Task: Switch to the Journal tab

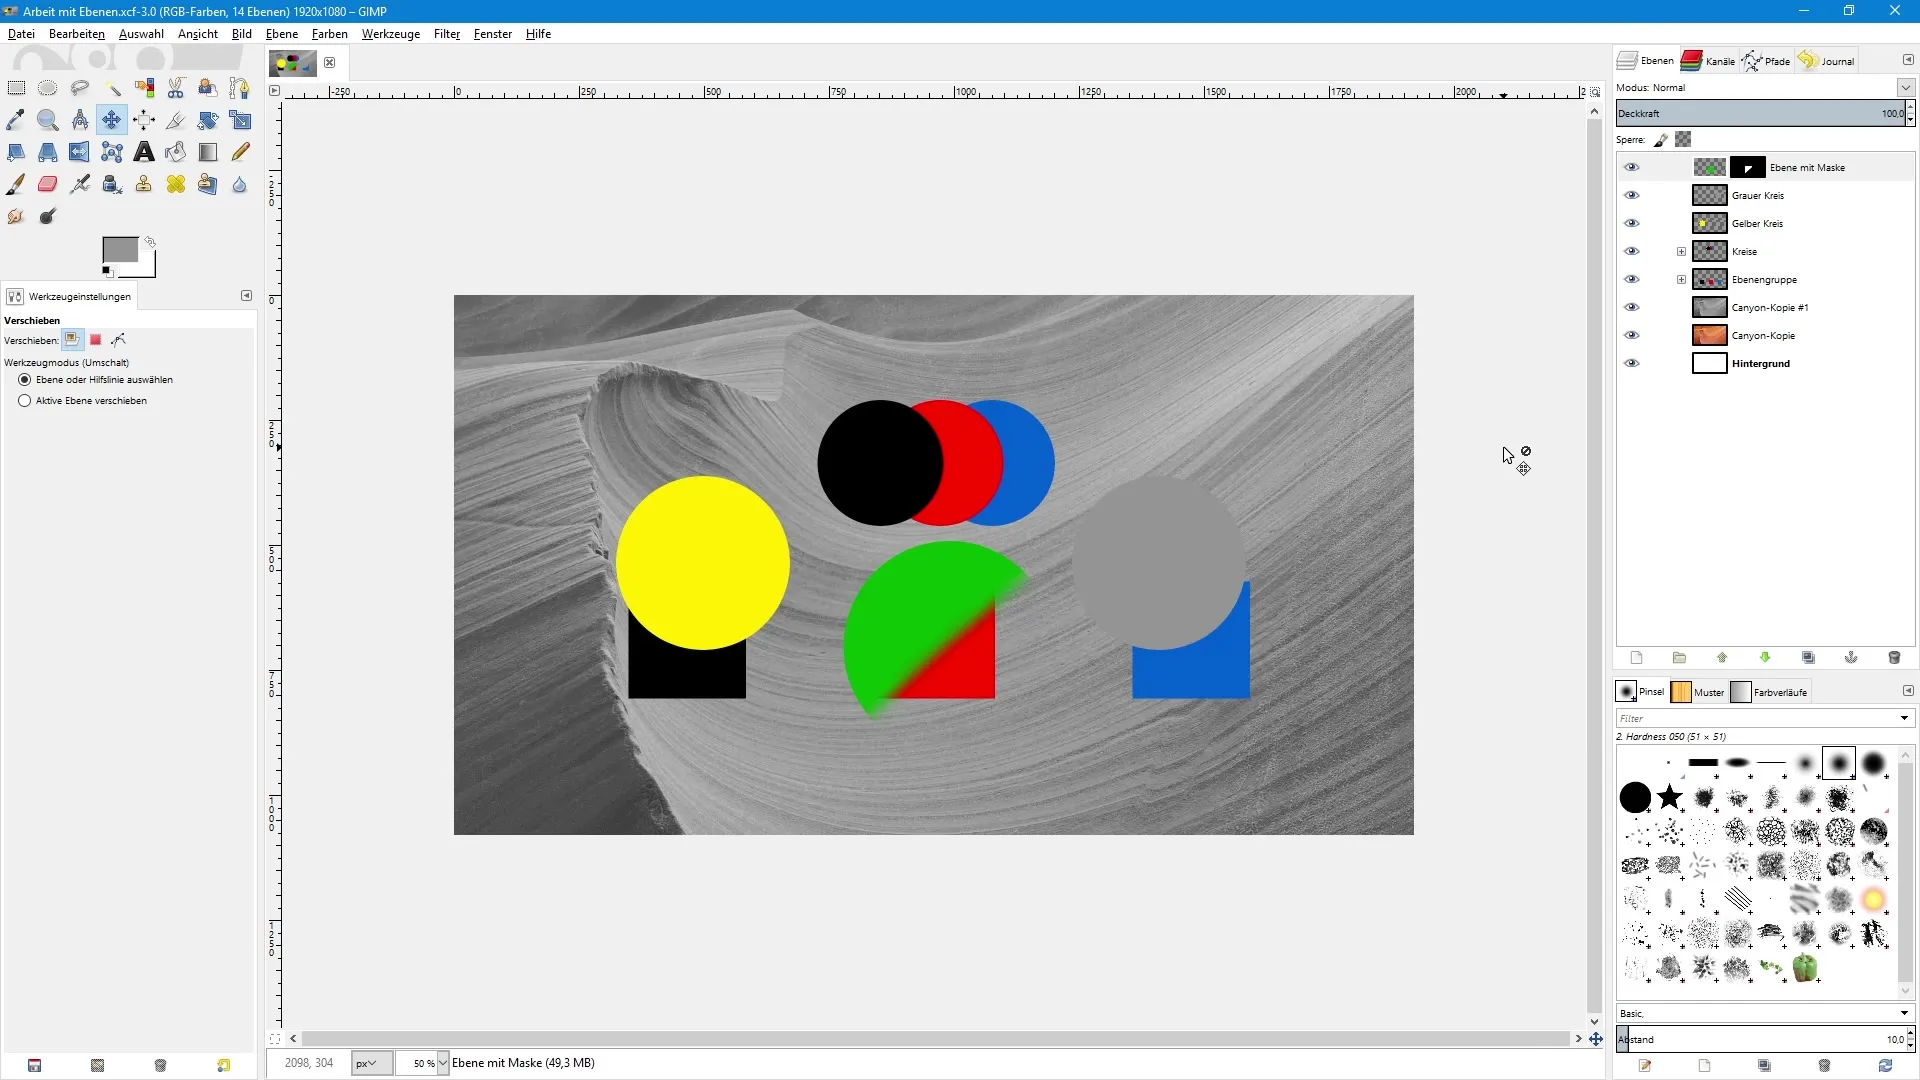Action: point(1827,61)
